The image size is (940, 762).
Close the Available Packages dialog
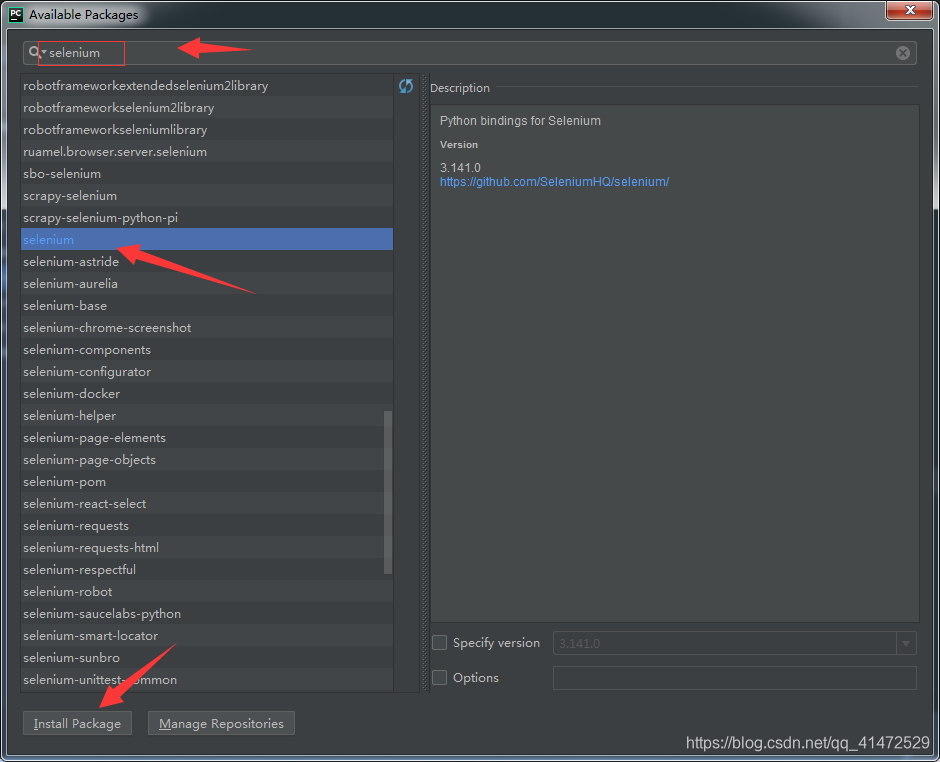(x=909, y=10)
